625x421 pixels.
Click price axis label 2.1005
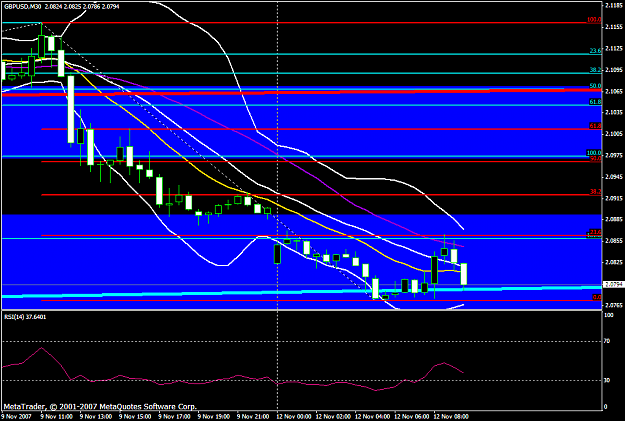pyautogui.click(x=614, y=134)
